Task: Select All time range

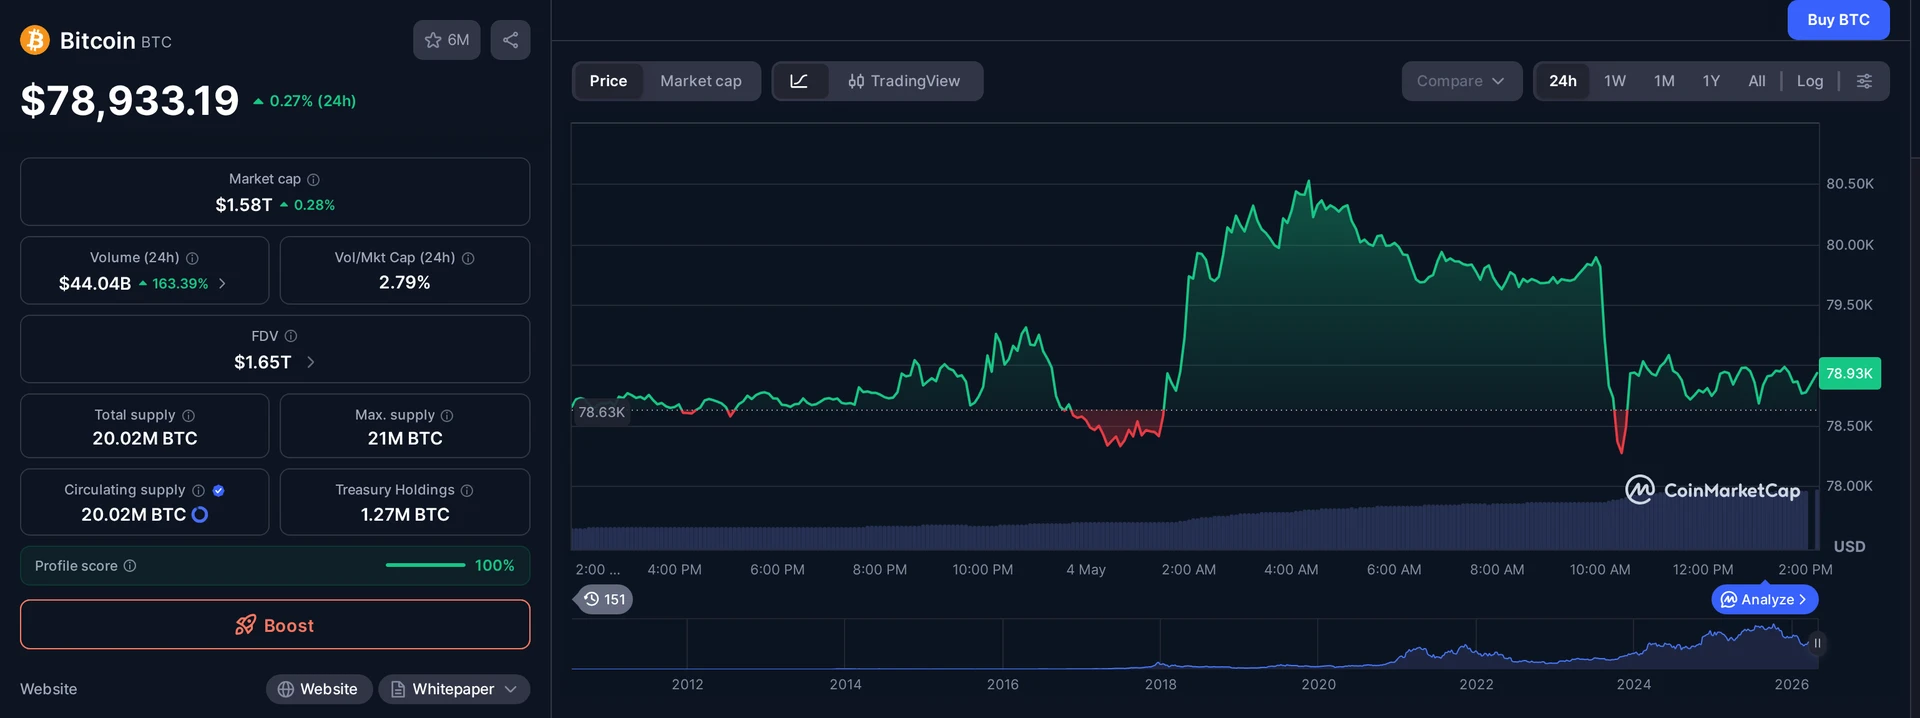Action: point(1756,81)
